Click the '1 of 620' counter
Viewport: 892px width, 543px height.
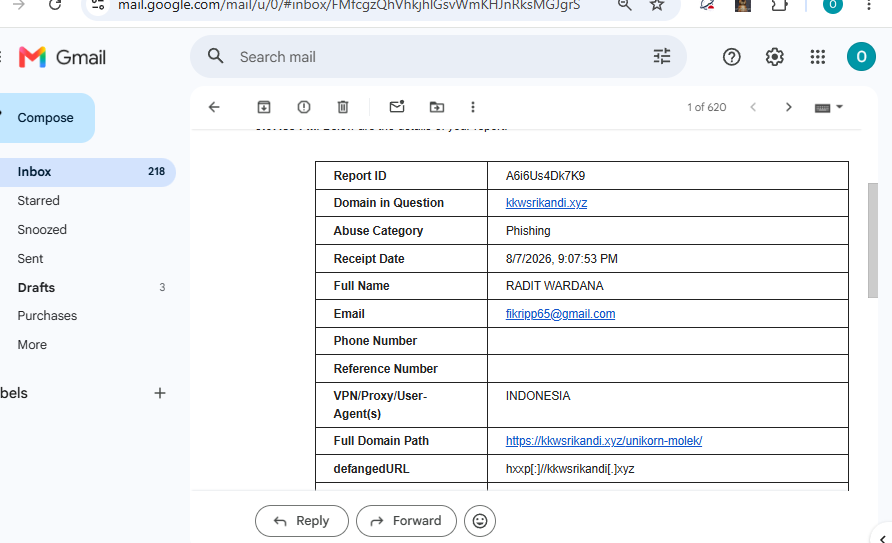coord(707,107)
